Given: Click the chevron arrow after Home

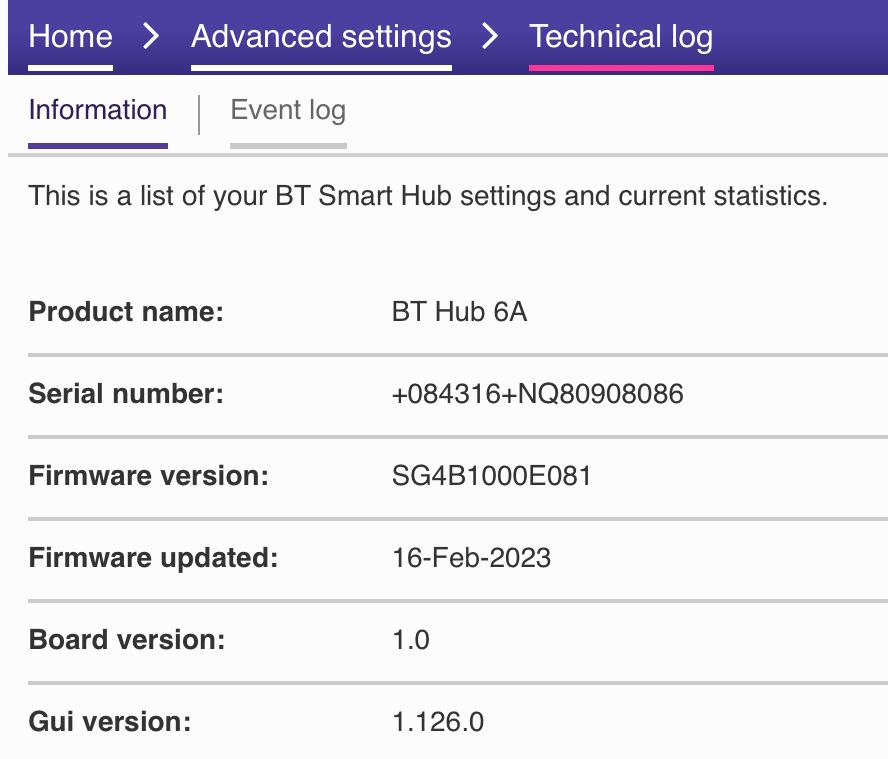Looking at the screenshot, I should pyautogui.click(x=151, y=37).
